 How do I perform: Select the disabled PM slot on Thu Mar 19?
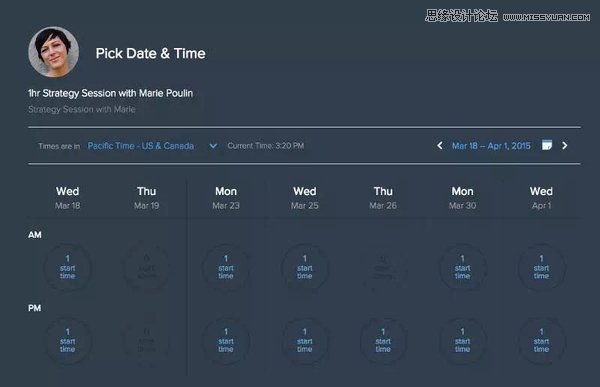coord(147,340)
